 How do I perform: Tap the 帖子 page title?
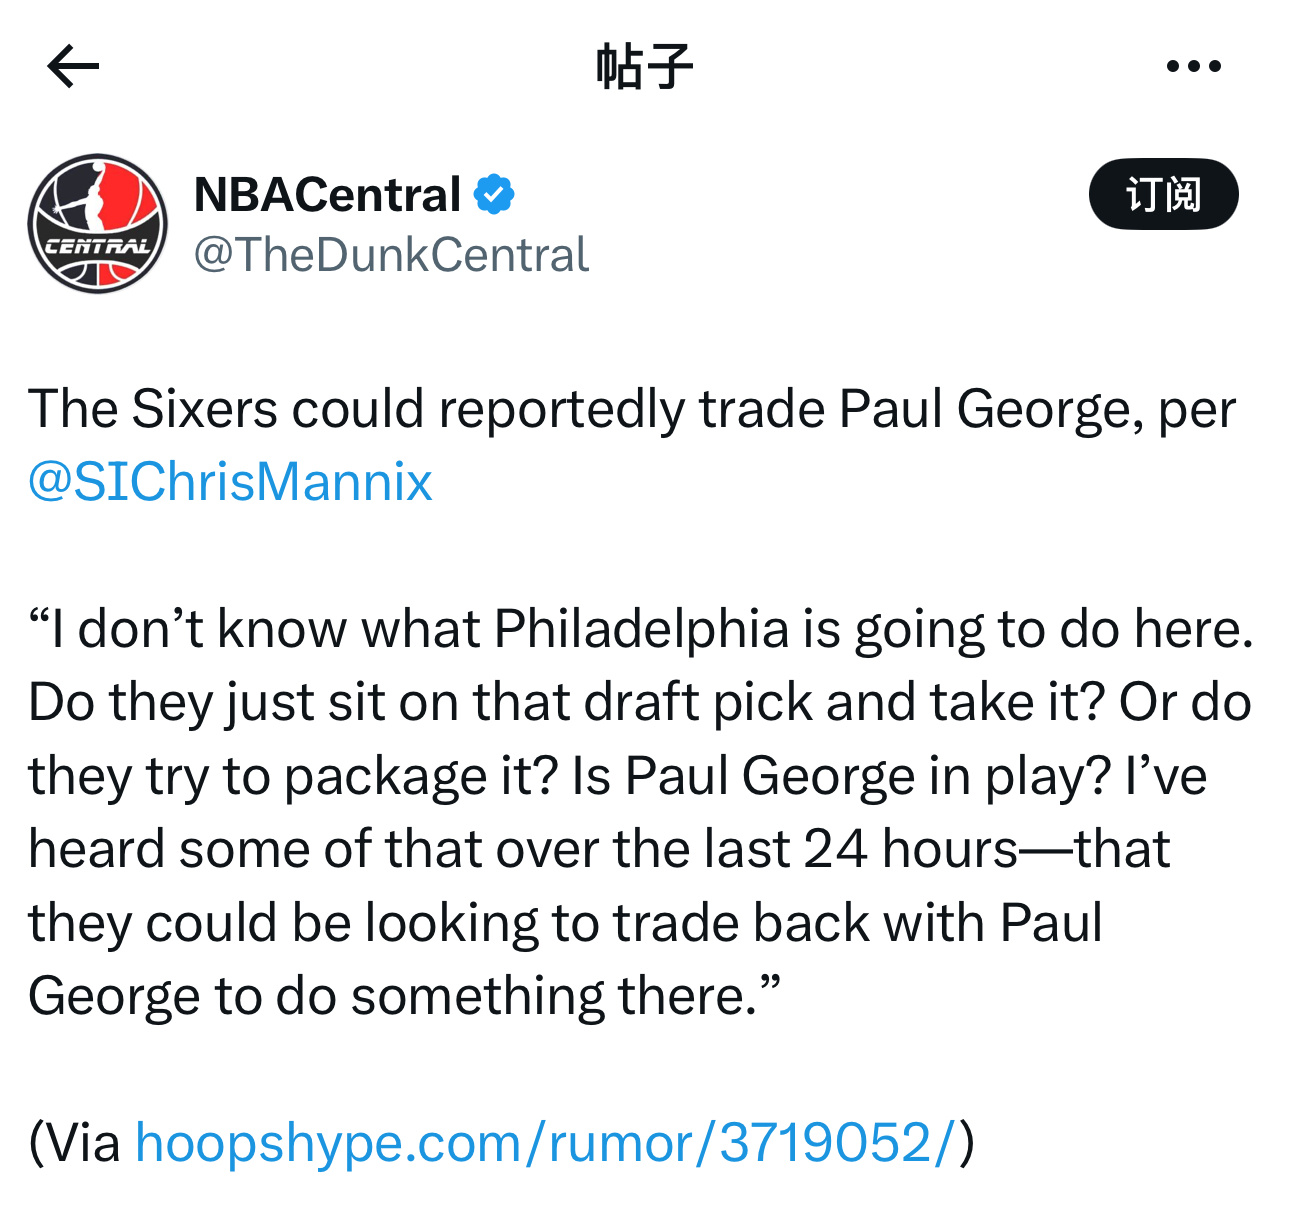click(x=644, y=67)
